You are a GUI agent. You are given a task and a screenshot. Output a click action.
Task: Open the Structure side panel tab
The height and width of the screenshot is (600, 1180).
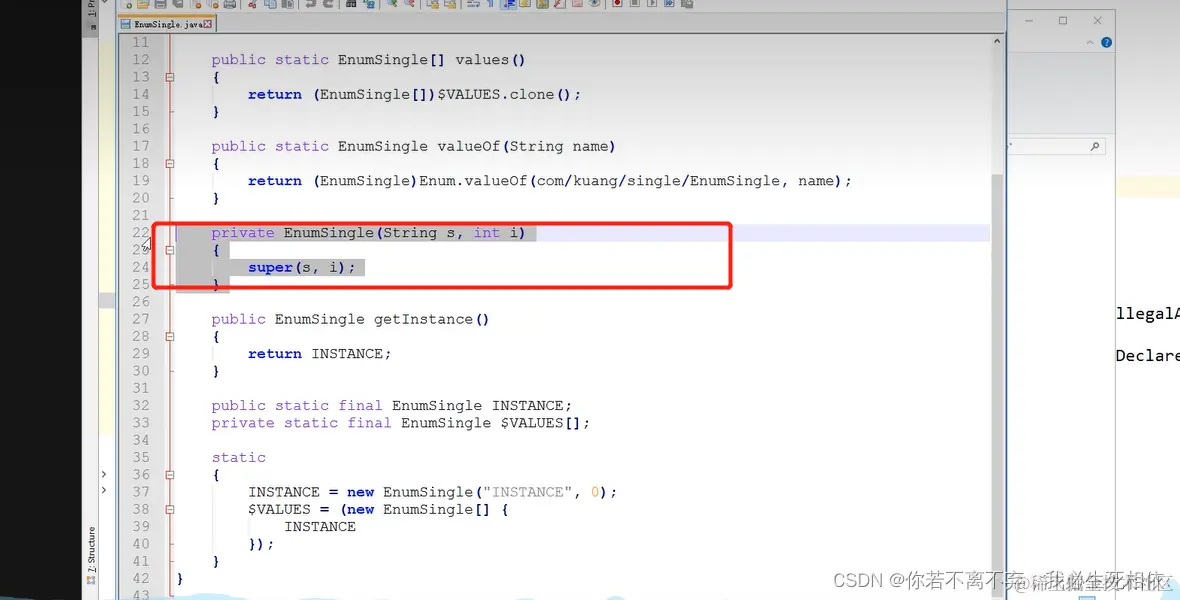92,555
